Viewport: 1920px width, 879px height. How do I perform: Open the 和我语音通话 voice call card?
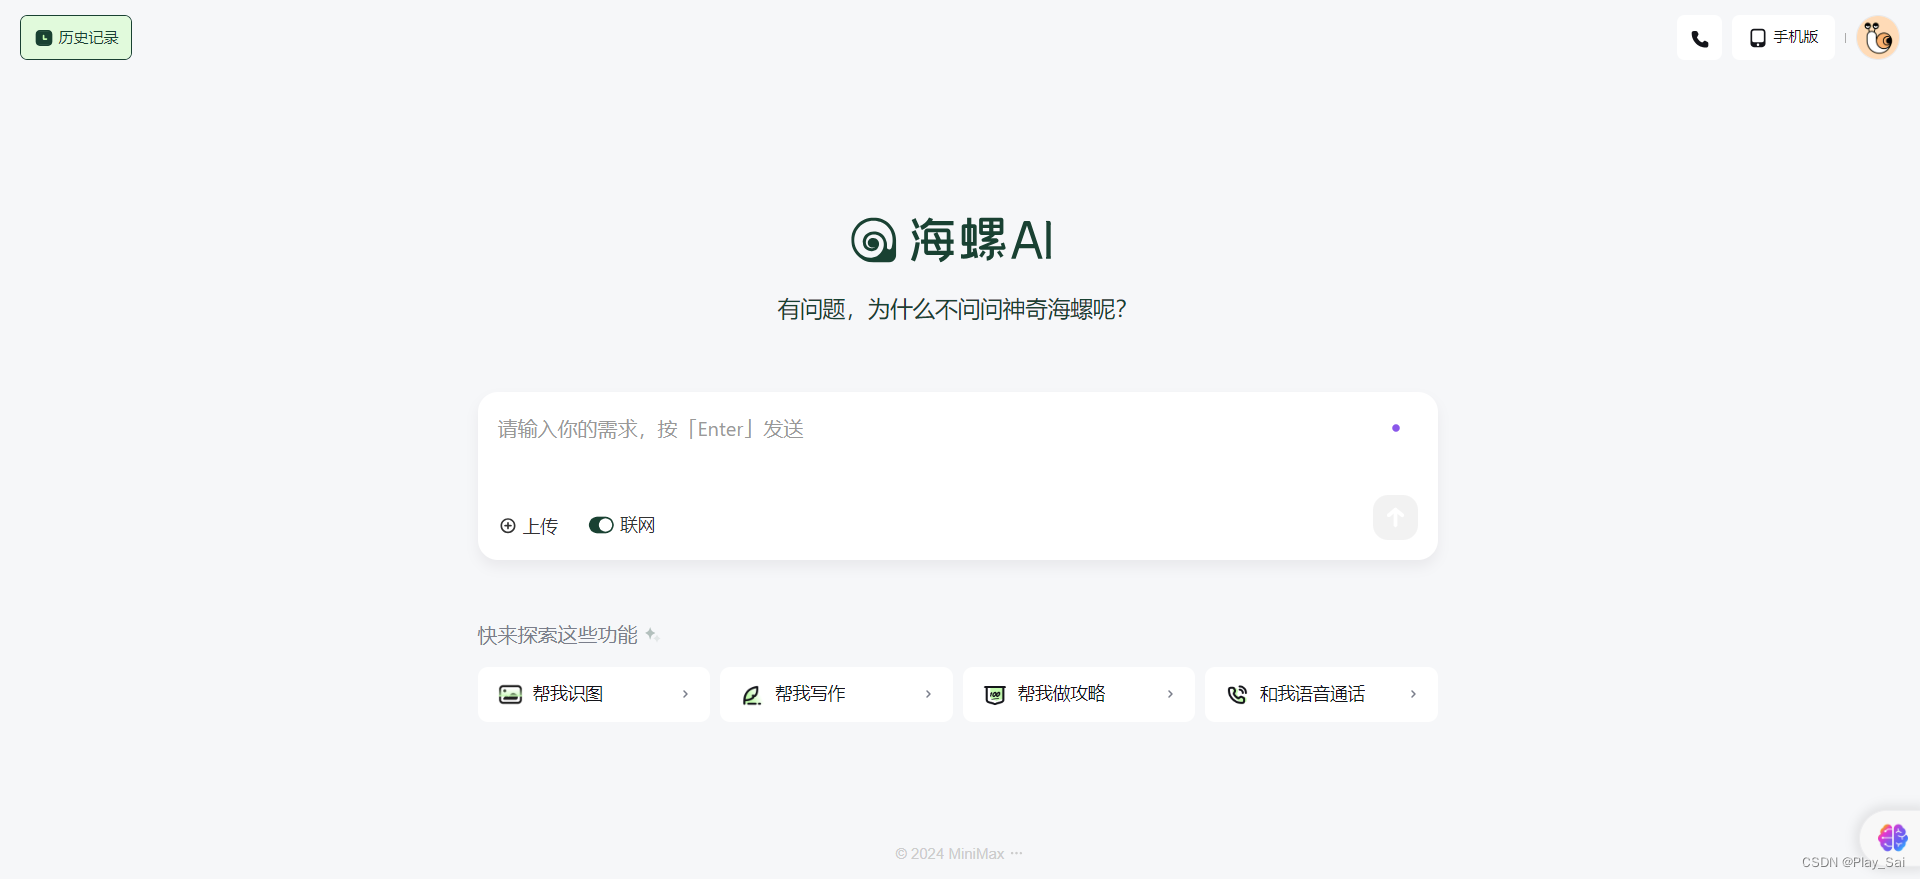click(1321, 694)
